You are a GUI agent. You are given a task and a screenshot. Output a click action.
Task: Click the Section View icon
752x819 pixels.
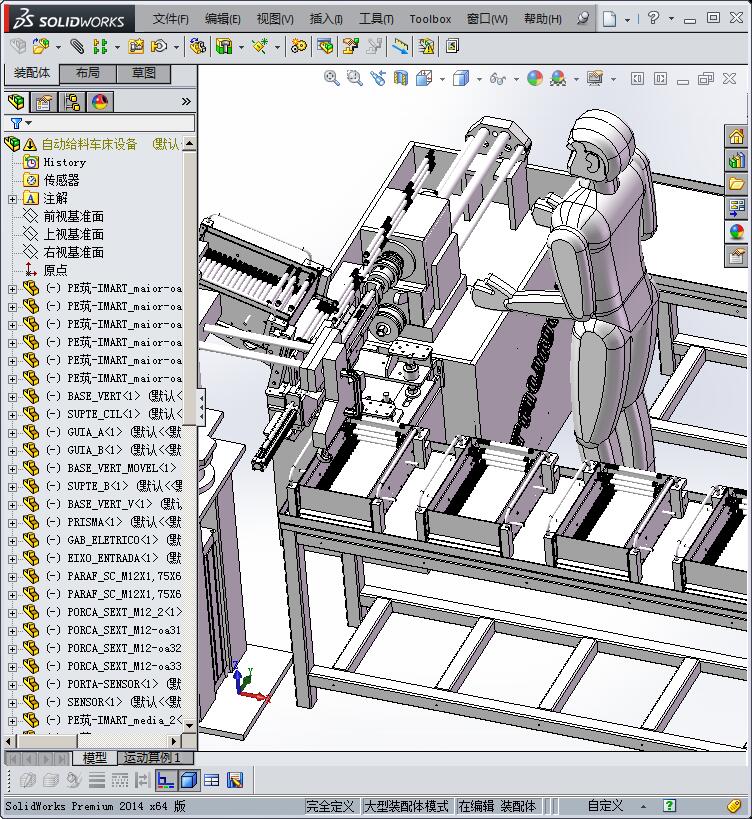tap(401, 78)
